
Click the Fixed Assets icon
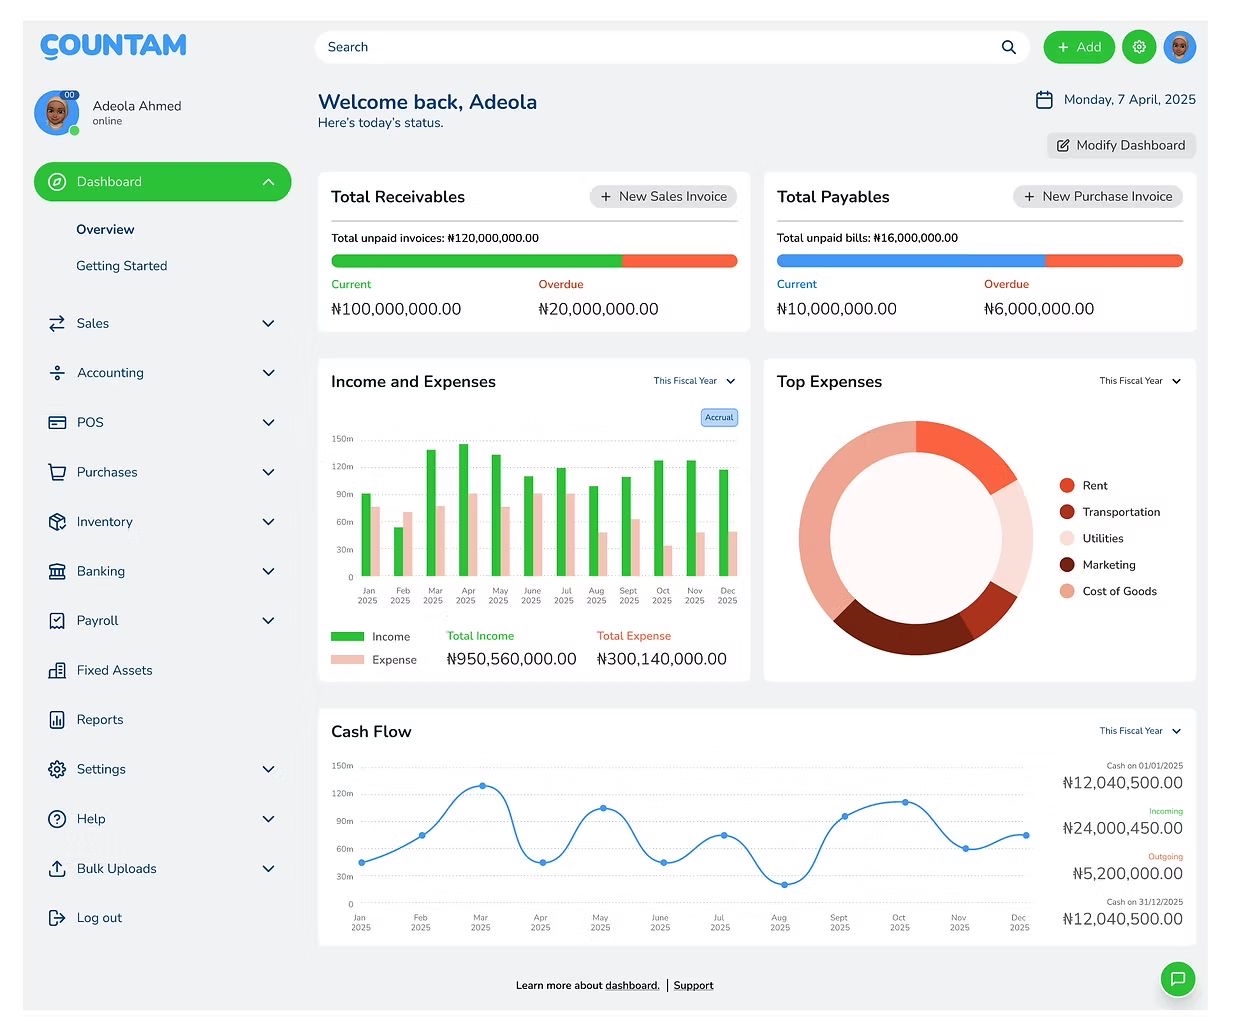[57, 670]
